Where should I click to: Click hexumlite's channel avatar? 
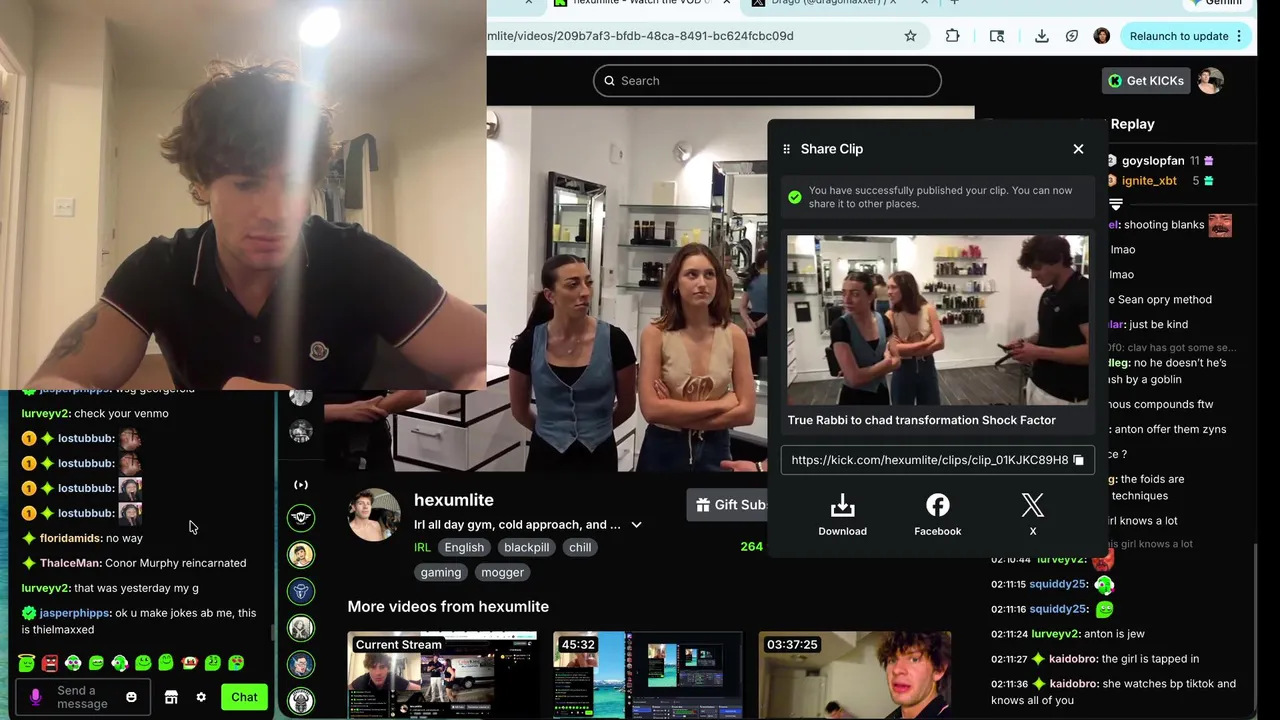point(373,515)
